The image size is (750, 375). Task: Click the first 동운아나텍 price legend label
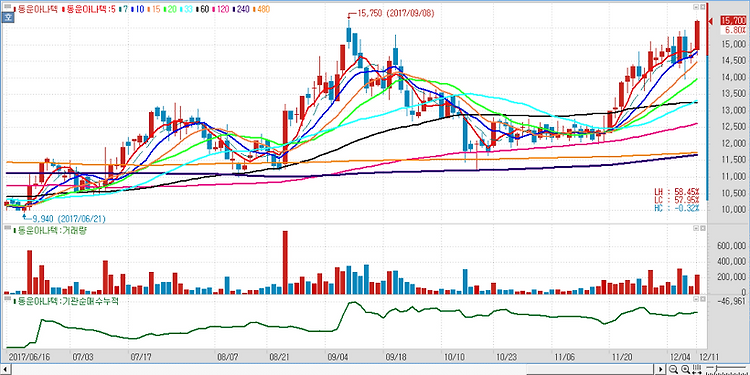37,9
